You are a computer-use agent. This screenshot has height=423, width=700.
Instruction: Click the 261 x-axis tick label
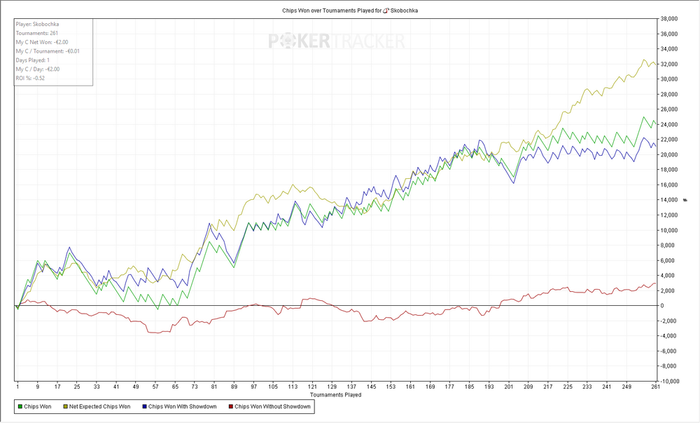655,387
